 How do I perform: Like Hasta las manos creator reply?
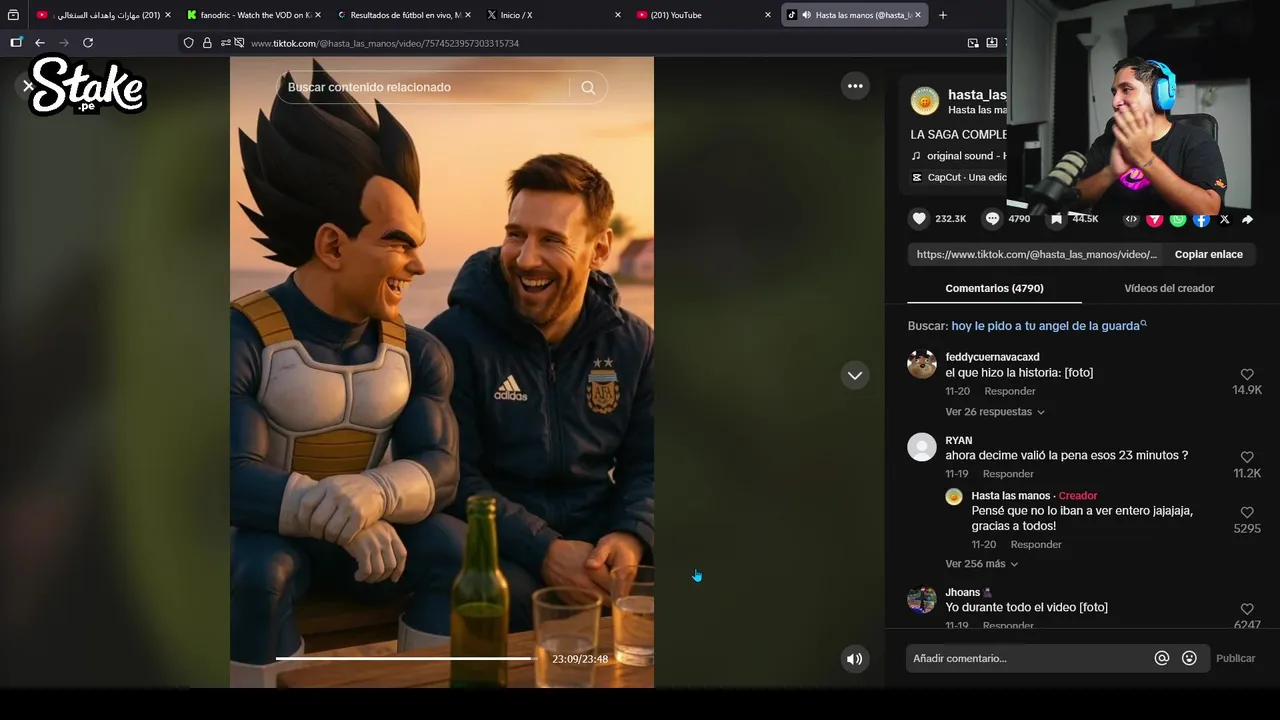[x=1247, y=512]
